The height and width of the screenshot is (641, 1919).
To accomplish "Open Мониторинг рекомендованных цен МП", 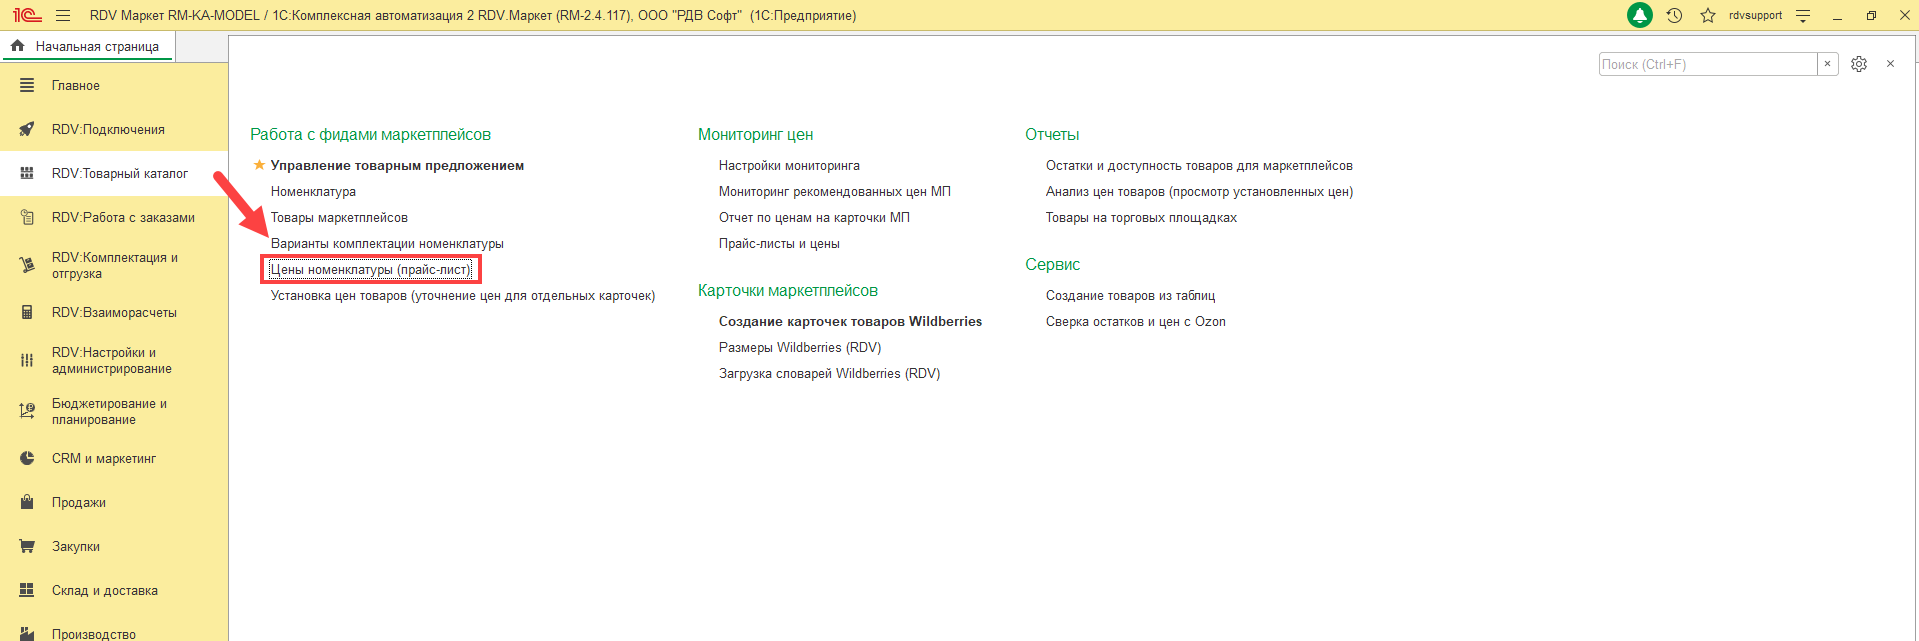I will coord(835,192).
